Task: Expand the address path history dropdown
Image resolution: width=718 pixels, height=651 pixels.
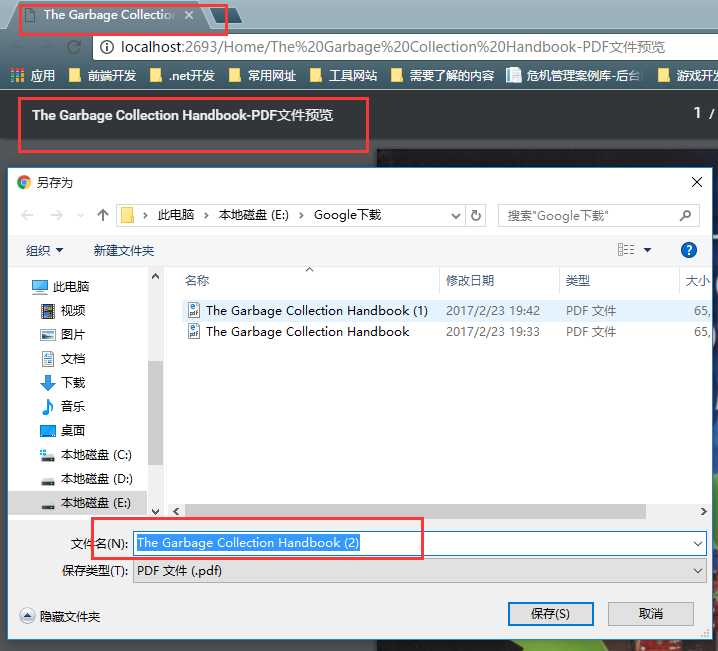Action: [x=456, y=216]
